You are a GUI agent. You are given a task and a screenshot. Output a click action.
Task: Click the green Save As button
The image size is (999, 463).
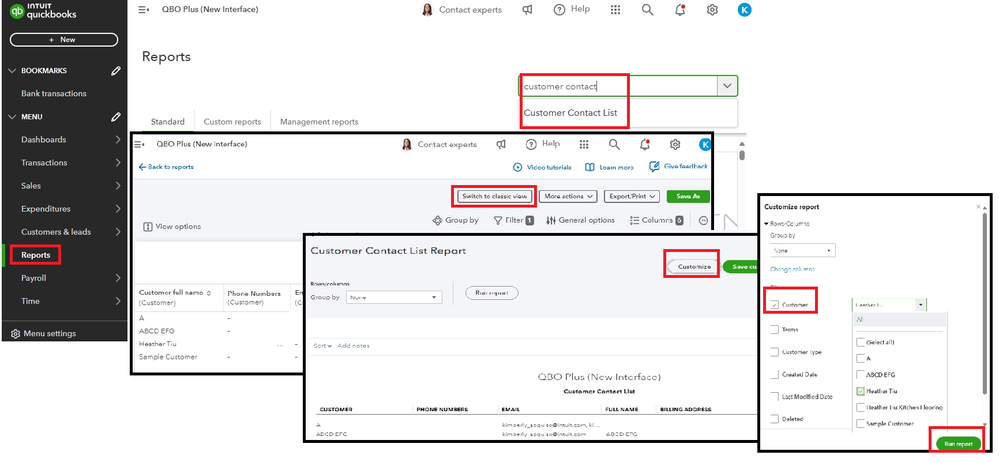pos(688,196)
